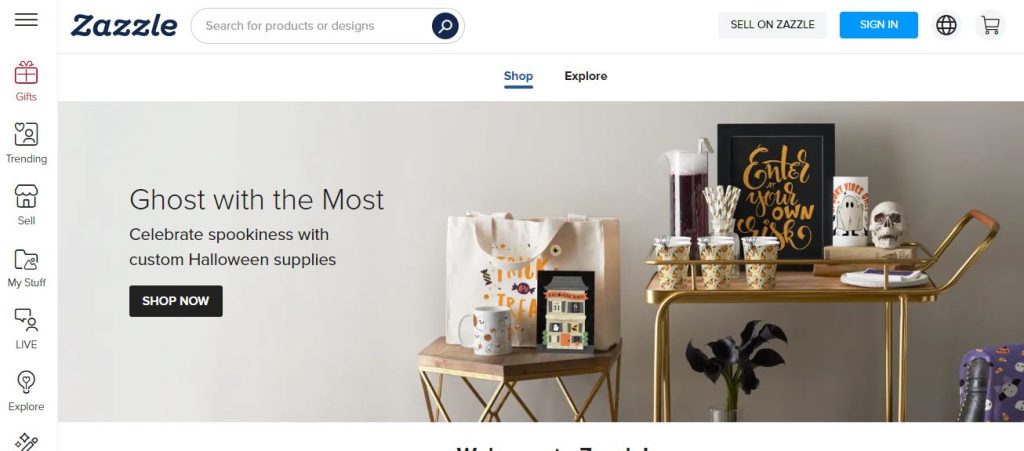Click the search magnifier button
Image resolution: width=1024 pixels, height=451 pixels.
pyautogui.click(x=445, y=26)
